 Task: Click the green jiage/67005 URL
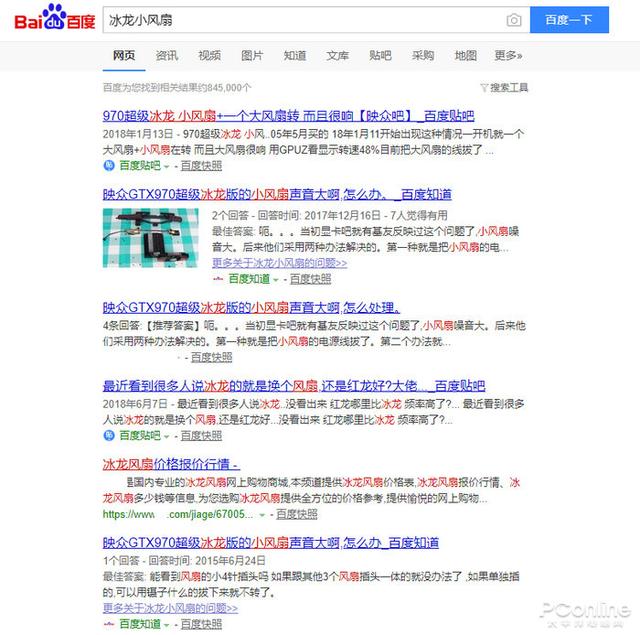178,514
